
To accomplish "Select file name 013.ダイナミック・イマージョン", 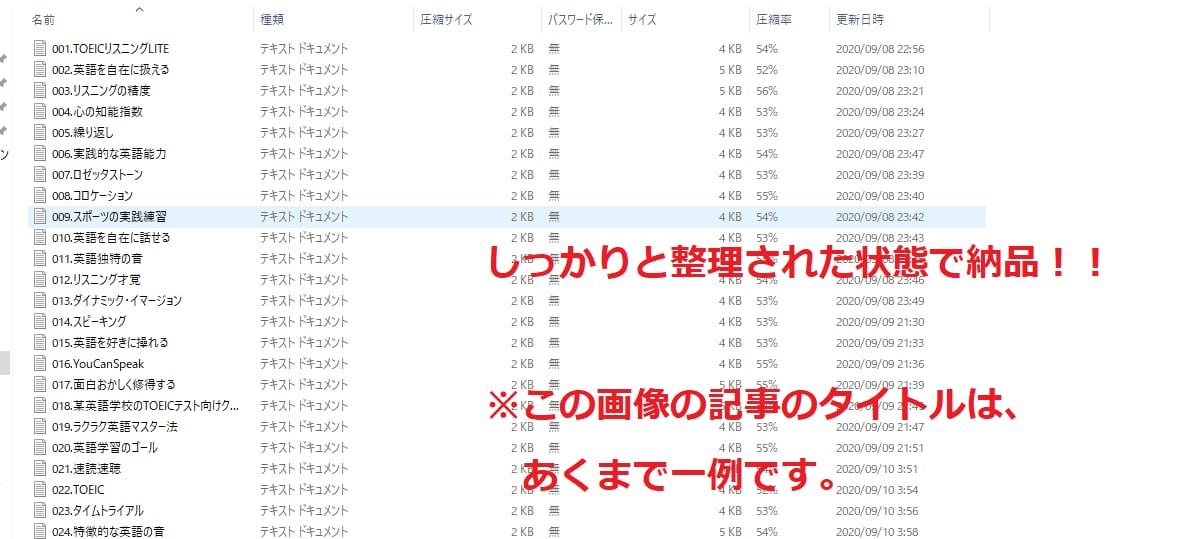I will tap(117, 300).
